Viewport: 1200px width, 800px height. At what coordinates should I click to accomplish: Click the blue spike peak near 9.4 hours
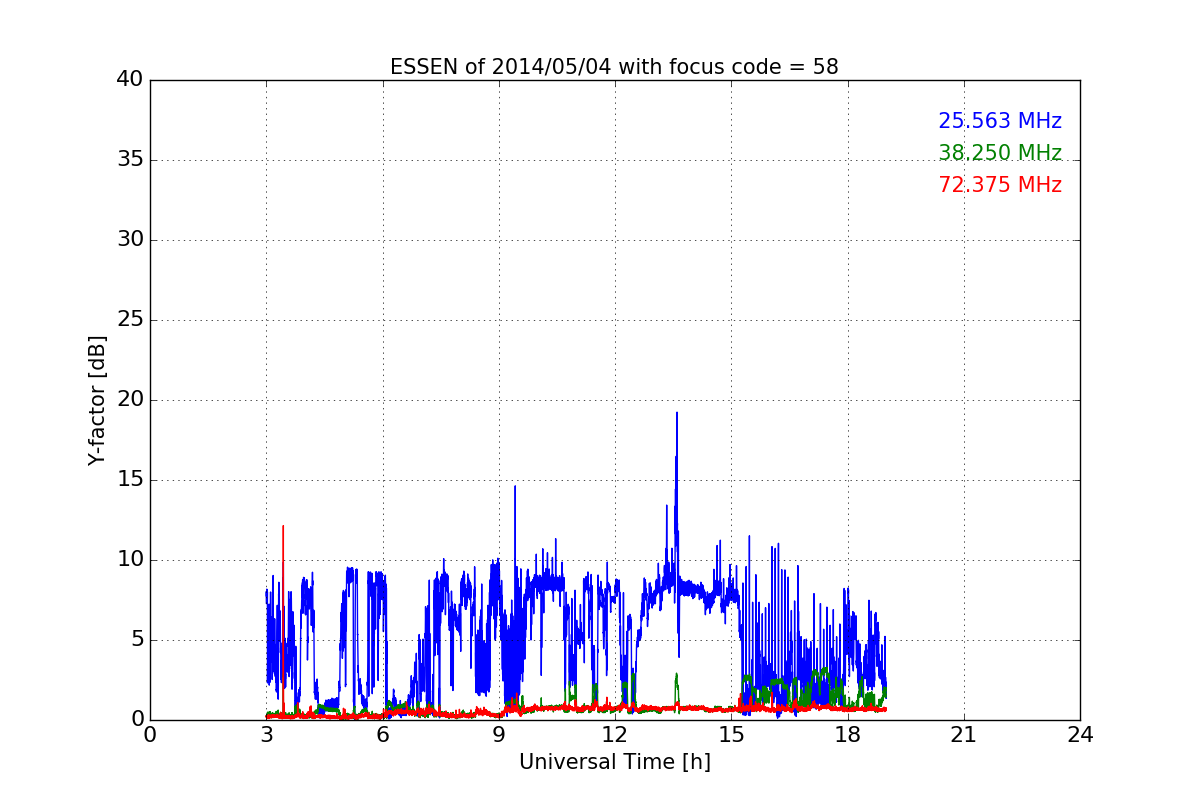[515, 488]
